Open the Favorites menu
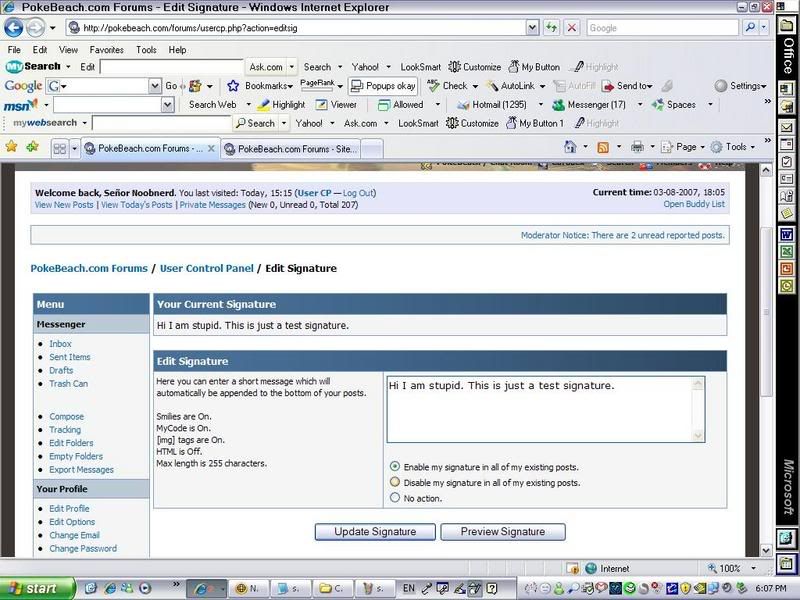800x600 pixels. [x=107, y=49]
